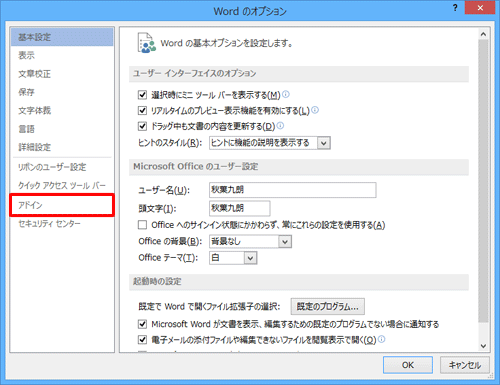Select 文章校正 category in sidebar

pos(62,74)
